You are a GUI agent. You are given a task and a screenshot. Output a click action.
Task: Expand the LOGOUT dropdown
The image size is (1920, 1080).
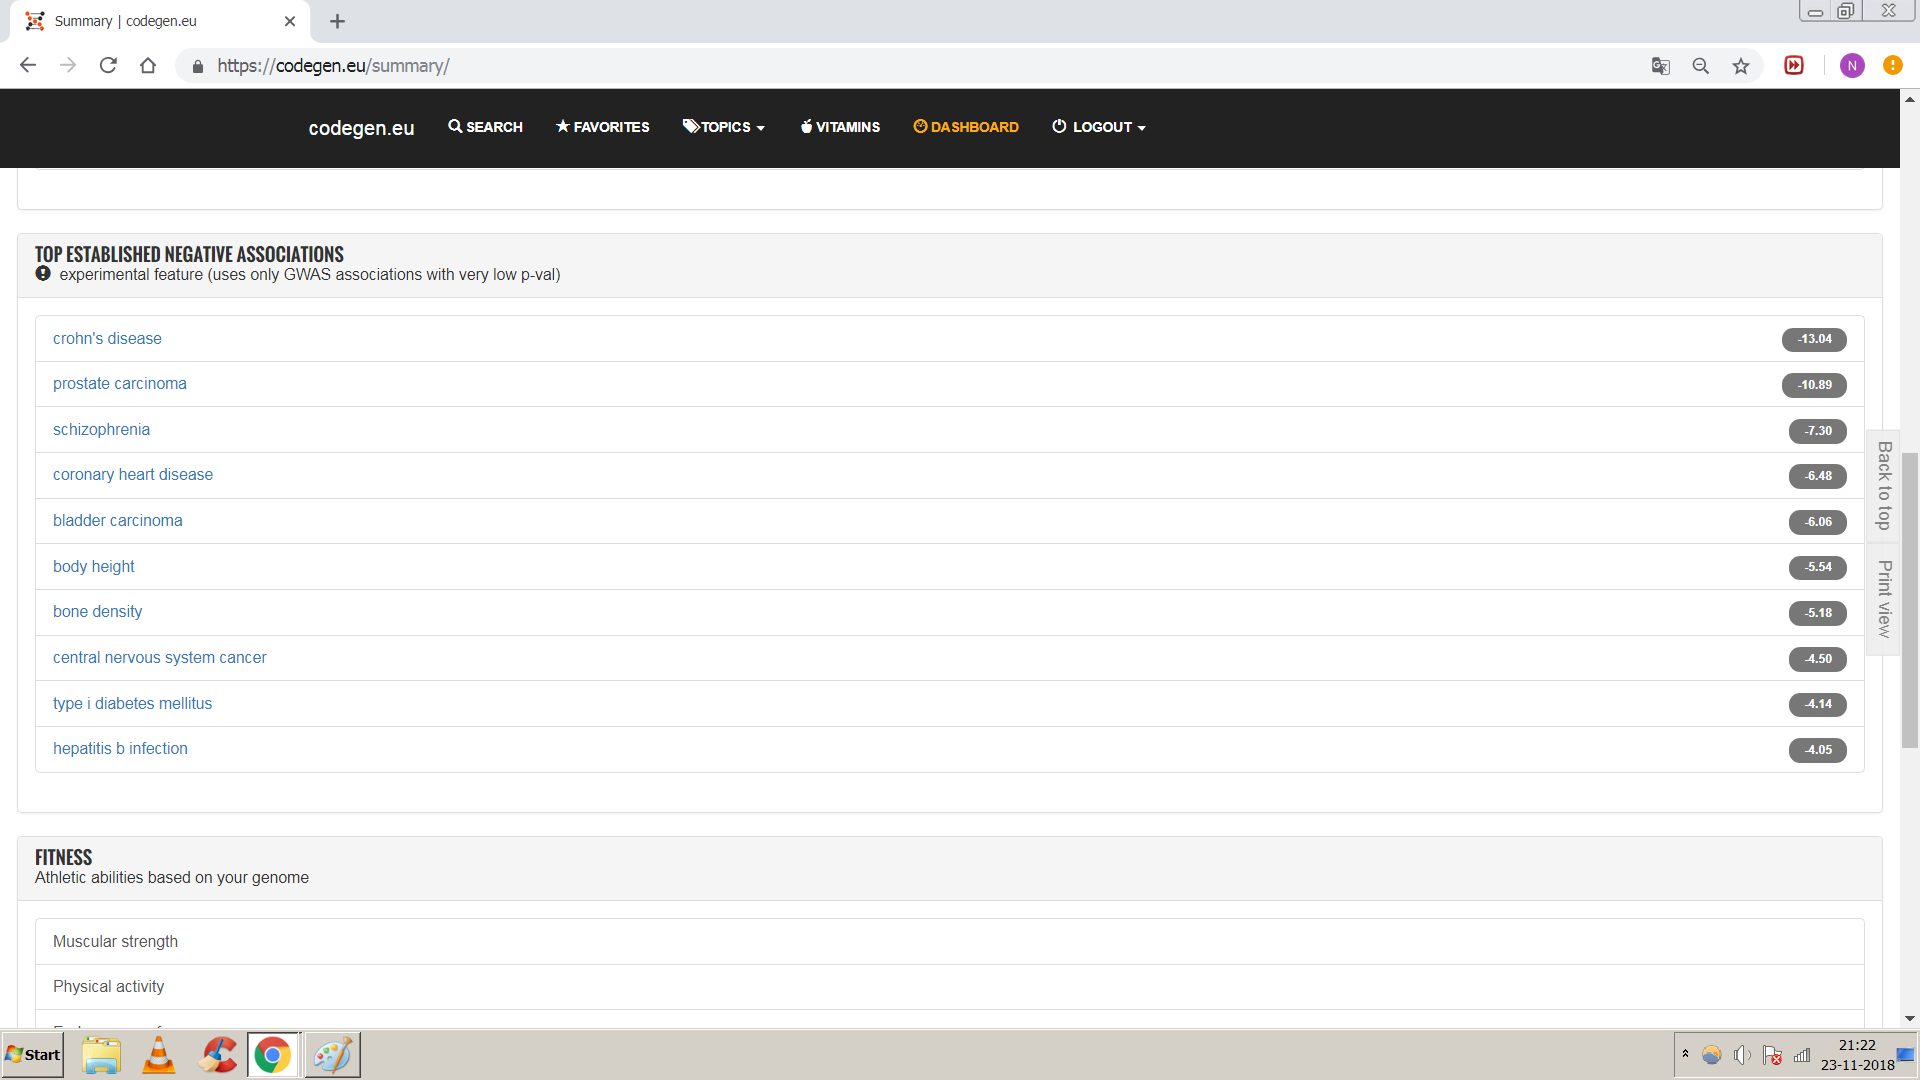pos(1099,127)
